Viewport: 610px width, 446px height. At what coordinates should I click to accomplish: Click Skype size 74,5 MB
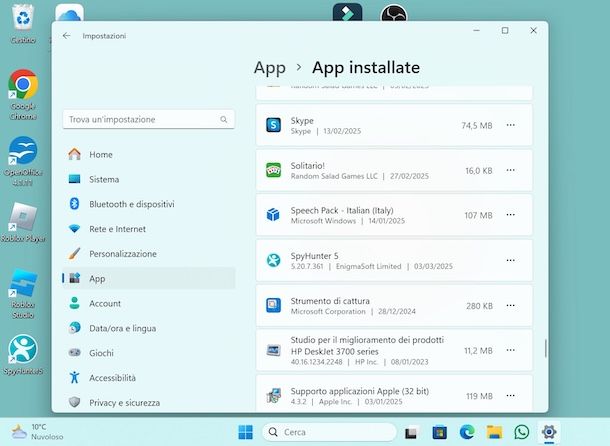pyautogui.click(x=477, y=125)
